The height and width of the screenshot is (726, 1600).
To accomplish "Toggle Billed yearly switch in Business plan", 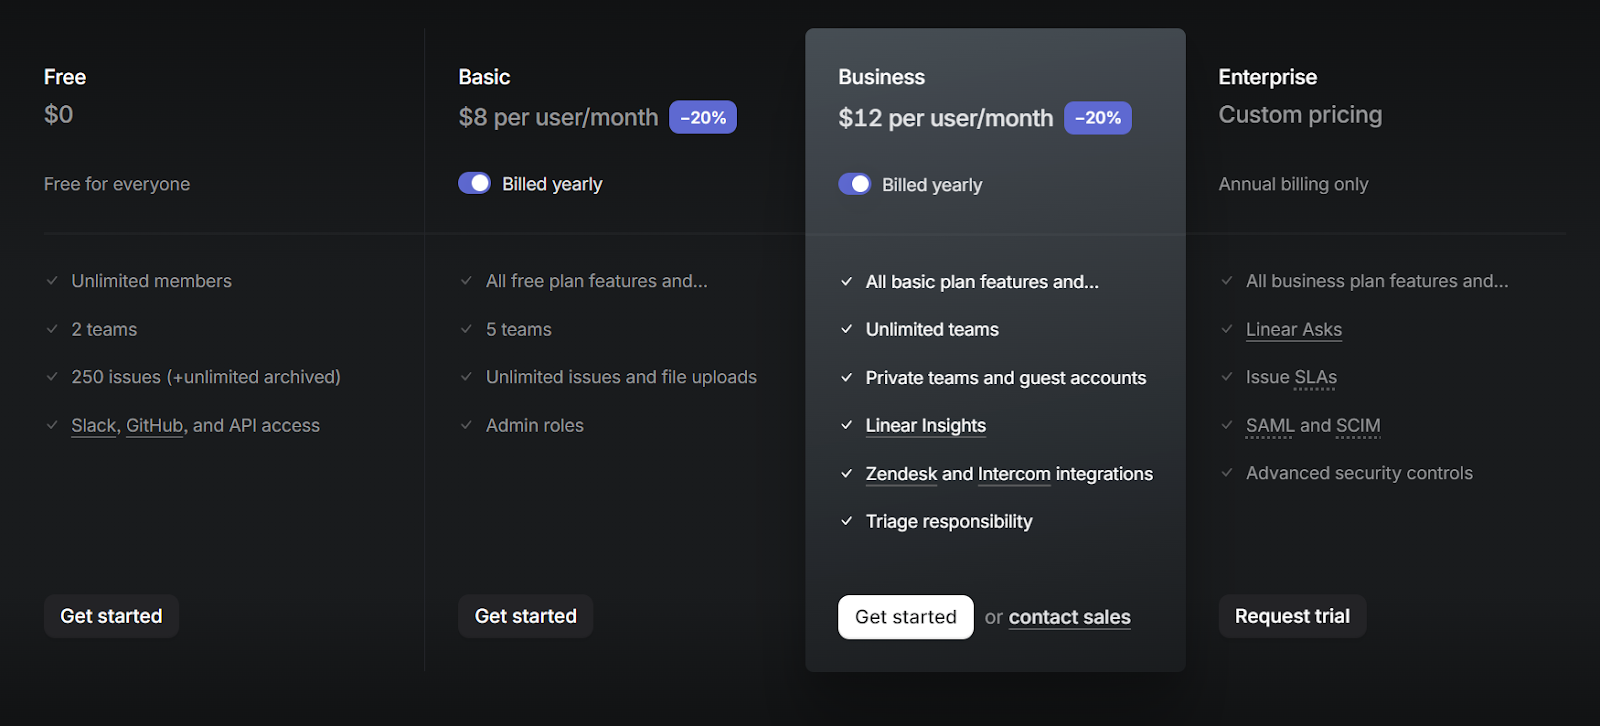I will 854,184.
